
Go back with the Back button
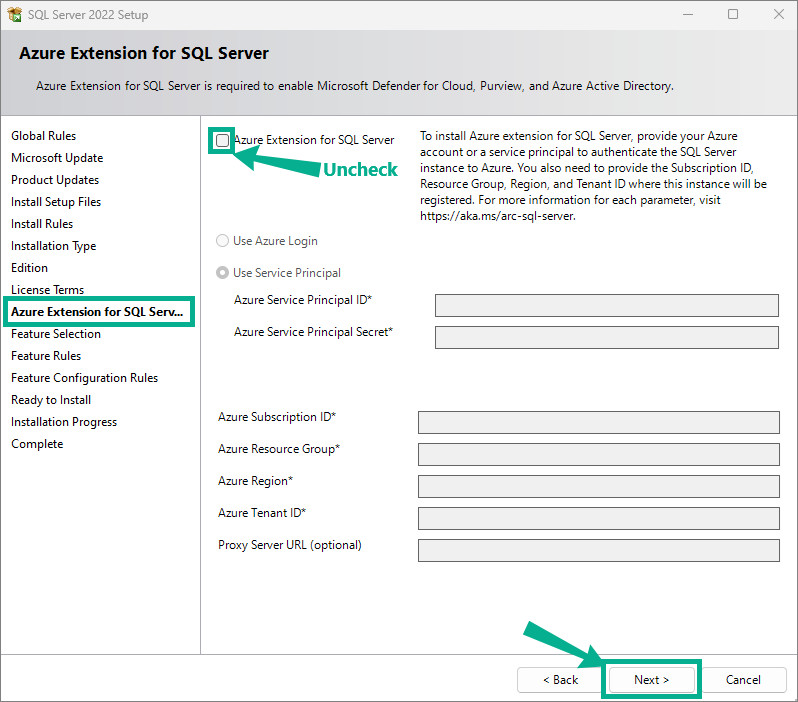pos(560,680)
